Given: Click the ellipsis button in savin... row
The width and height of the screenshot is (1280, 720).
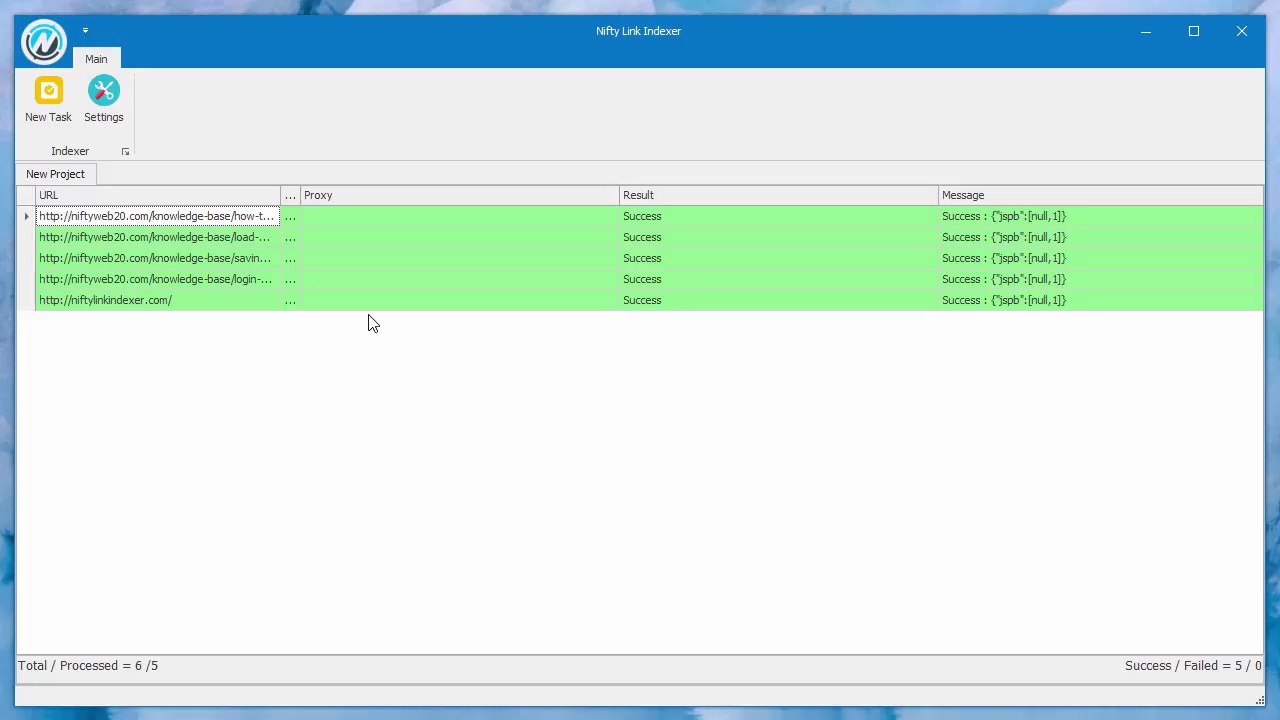Looking at the screenshot, I should (x=290, y=258).
